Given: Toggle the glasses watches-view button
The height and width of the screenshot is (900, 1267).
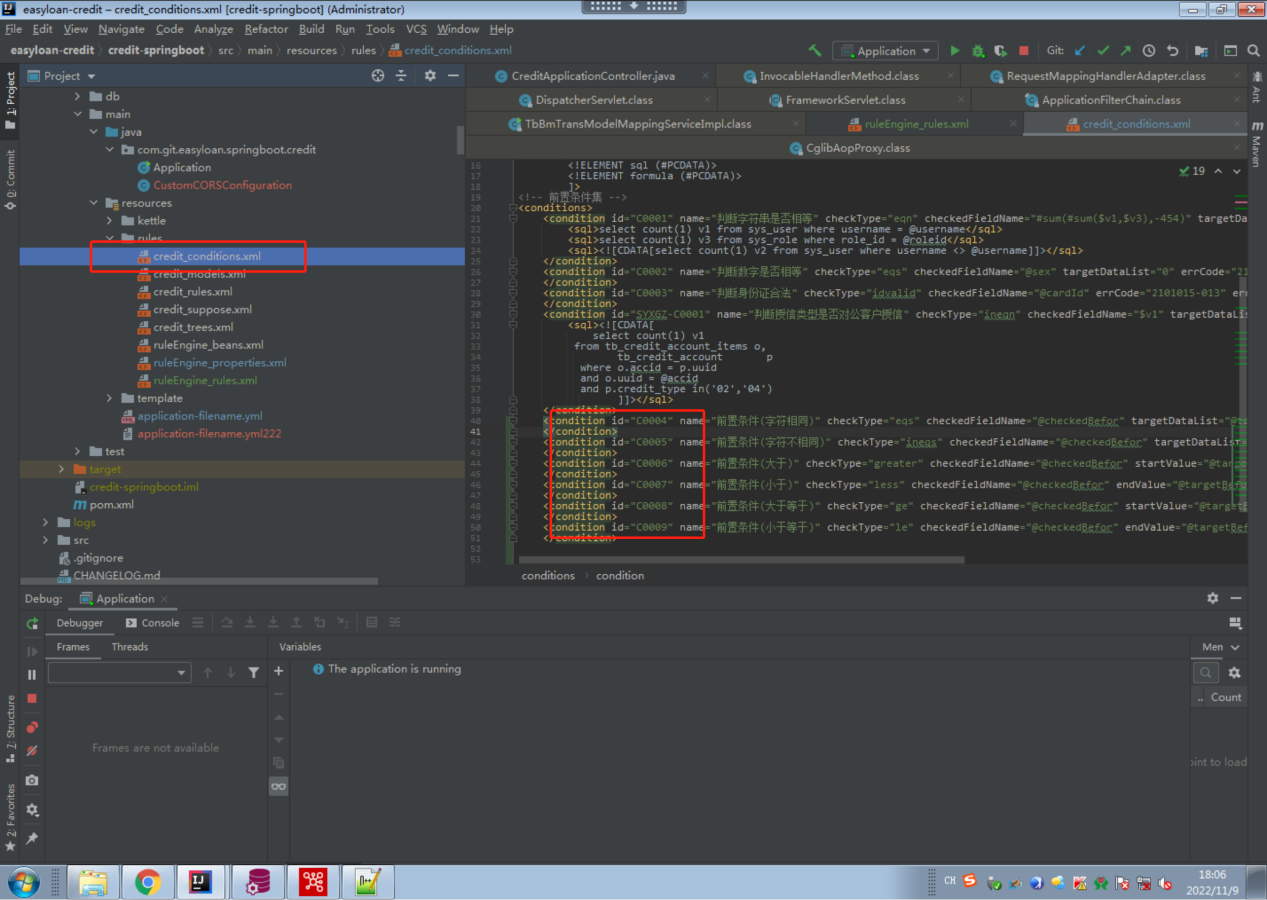Looking at the screenshot, I should [x=278, y=787].
